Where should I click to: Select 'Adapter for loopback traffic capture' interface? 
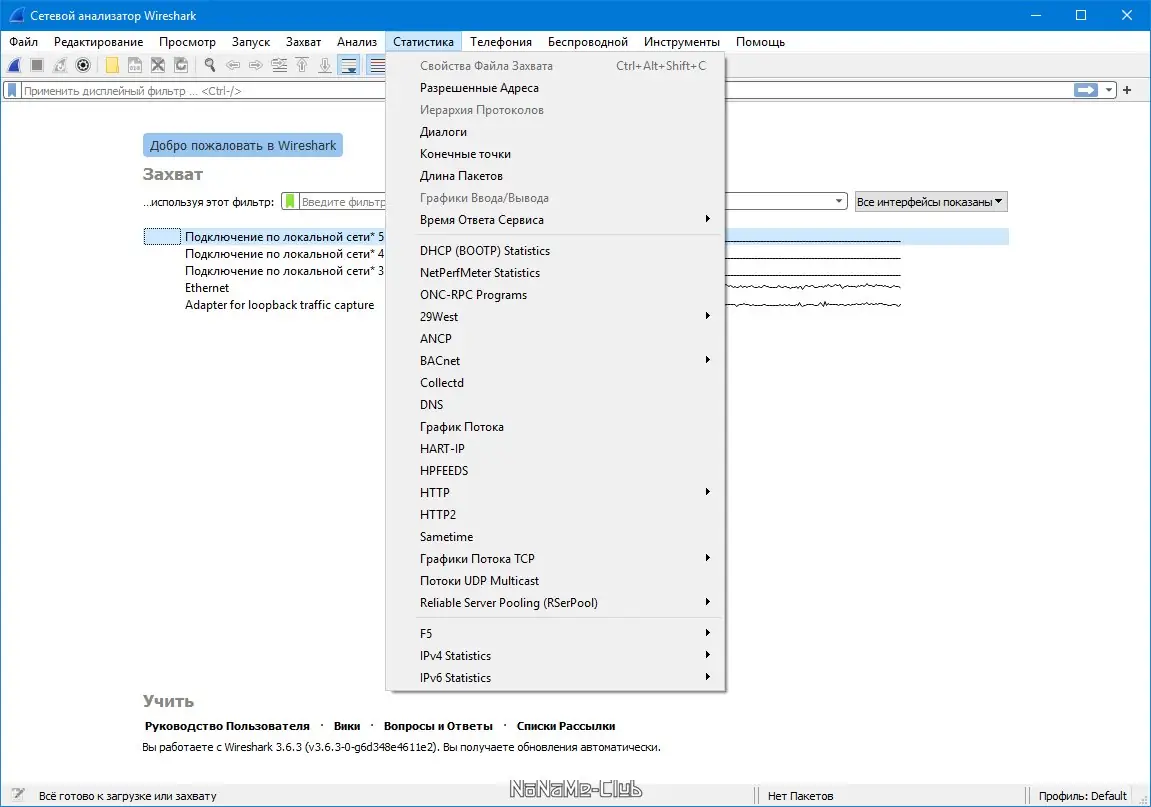click(x=576, y=305)
